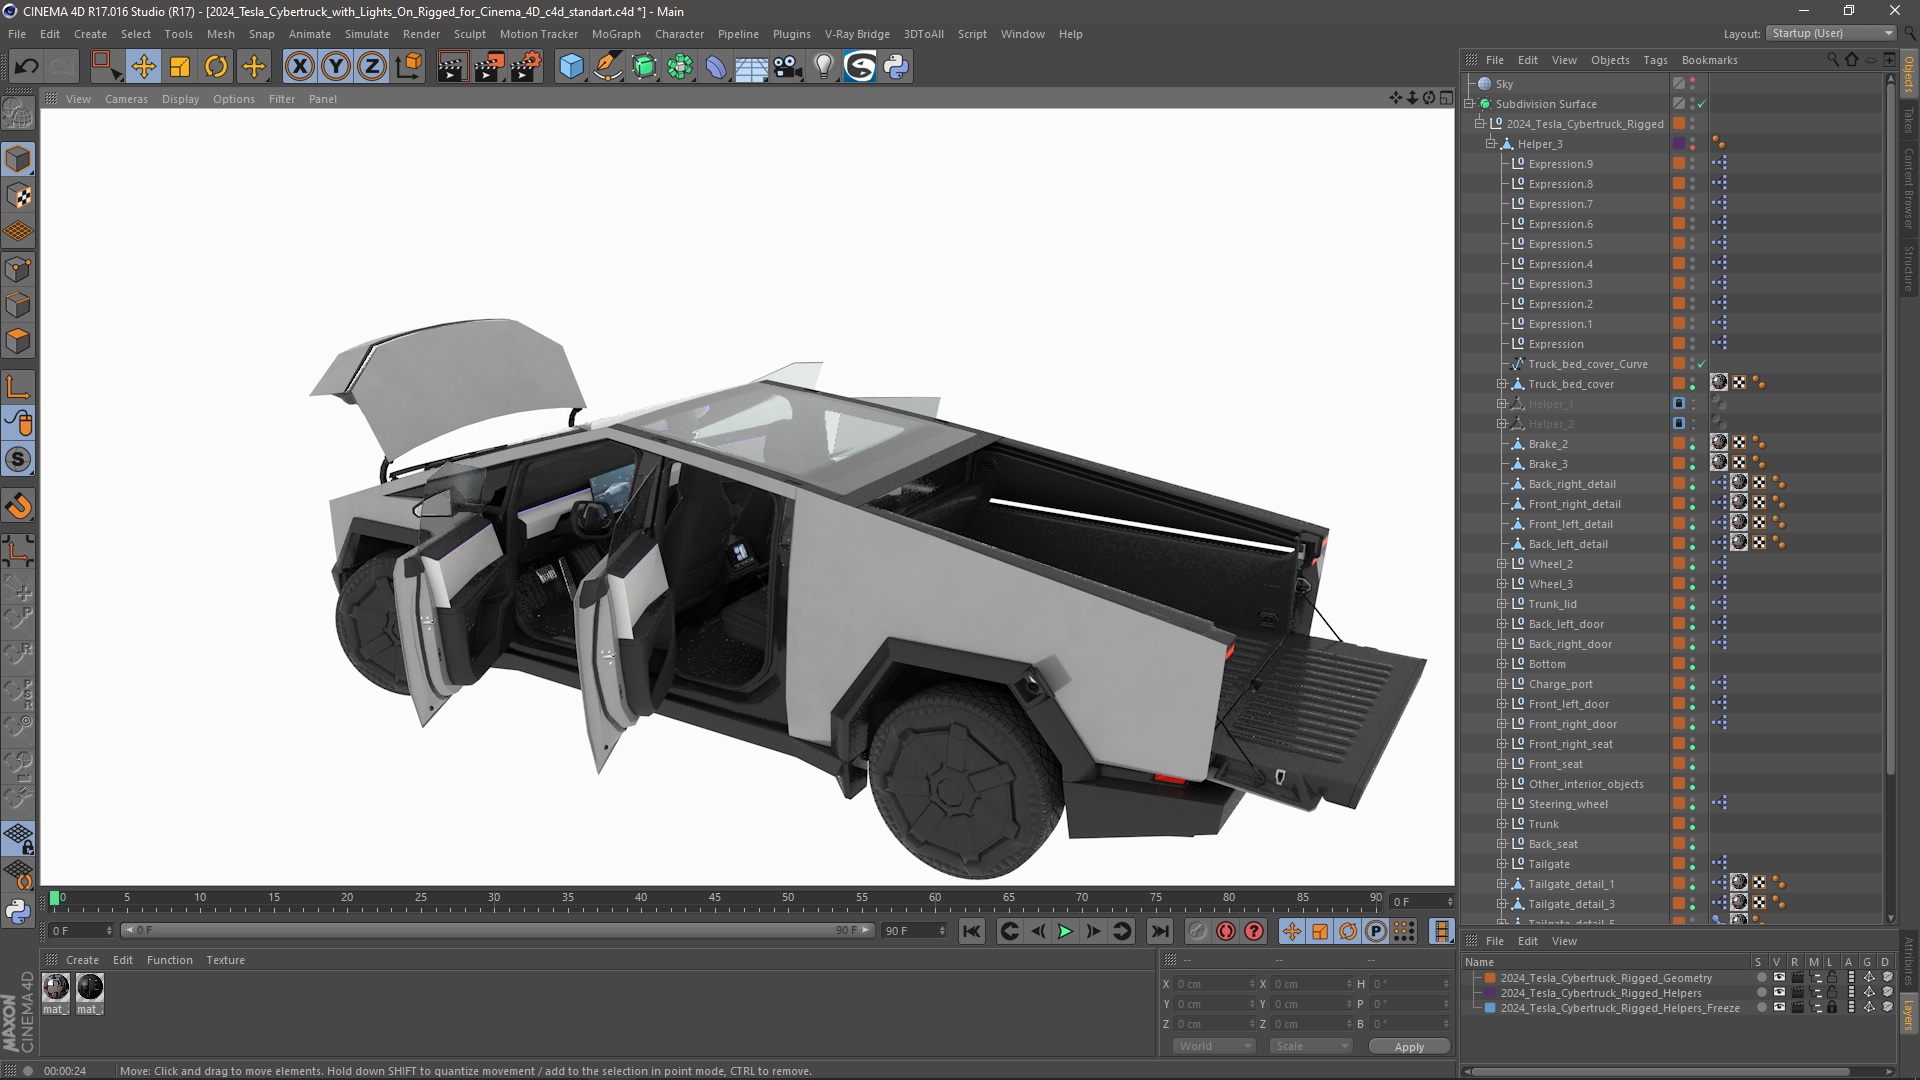The width and height of the screenshot is (1920, 1080).
Task: Click Go to End playback button
Action: (x=1159, y=932)
